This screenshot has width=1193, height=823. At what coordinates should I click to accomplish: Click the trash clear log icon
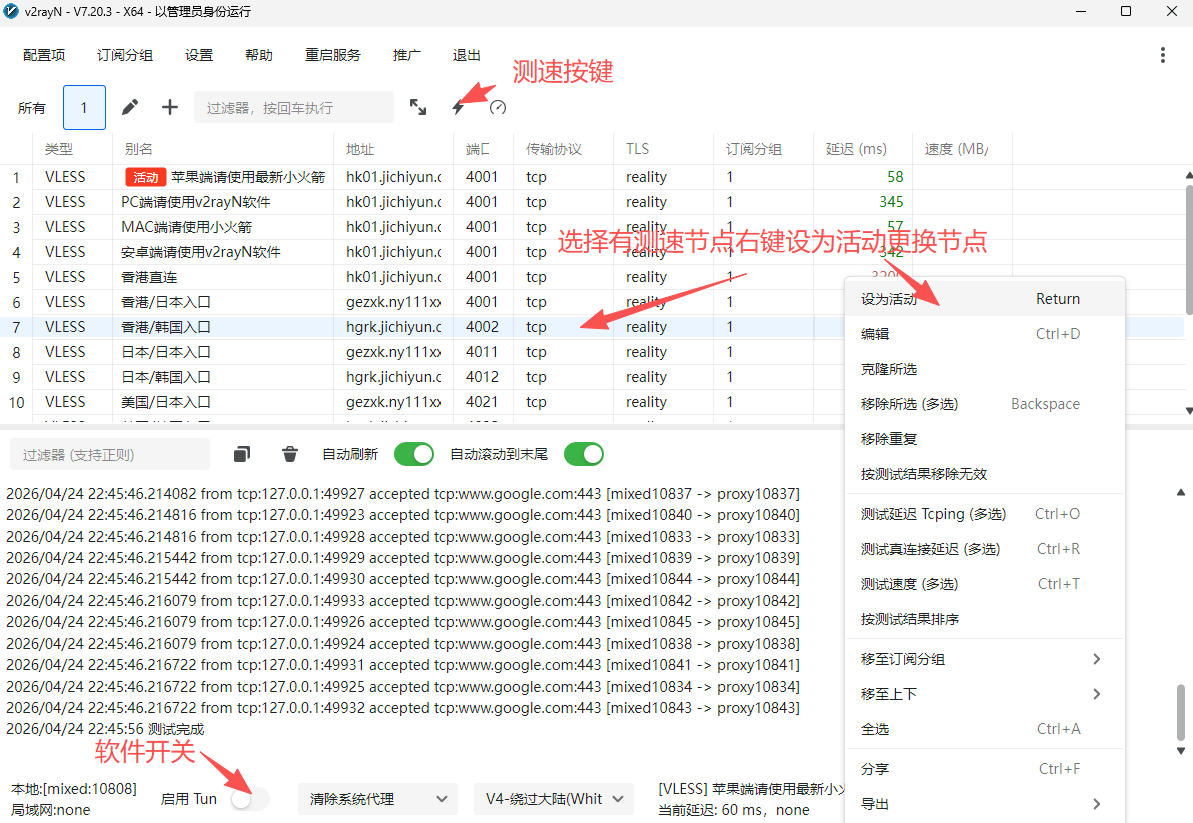(290, 454)
